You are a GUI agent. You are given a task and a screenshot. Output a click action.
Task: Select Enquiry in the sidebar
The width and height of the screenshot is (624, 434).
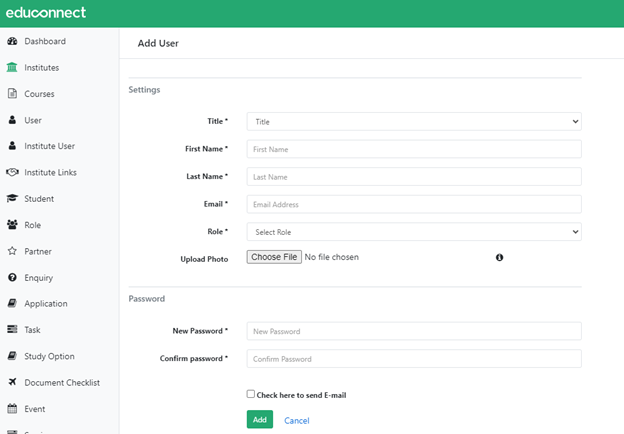click(x=38, y=277)
